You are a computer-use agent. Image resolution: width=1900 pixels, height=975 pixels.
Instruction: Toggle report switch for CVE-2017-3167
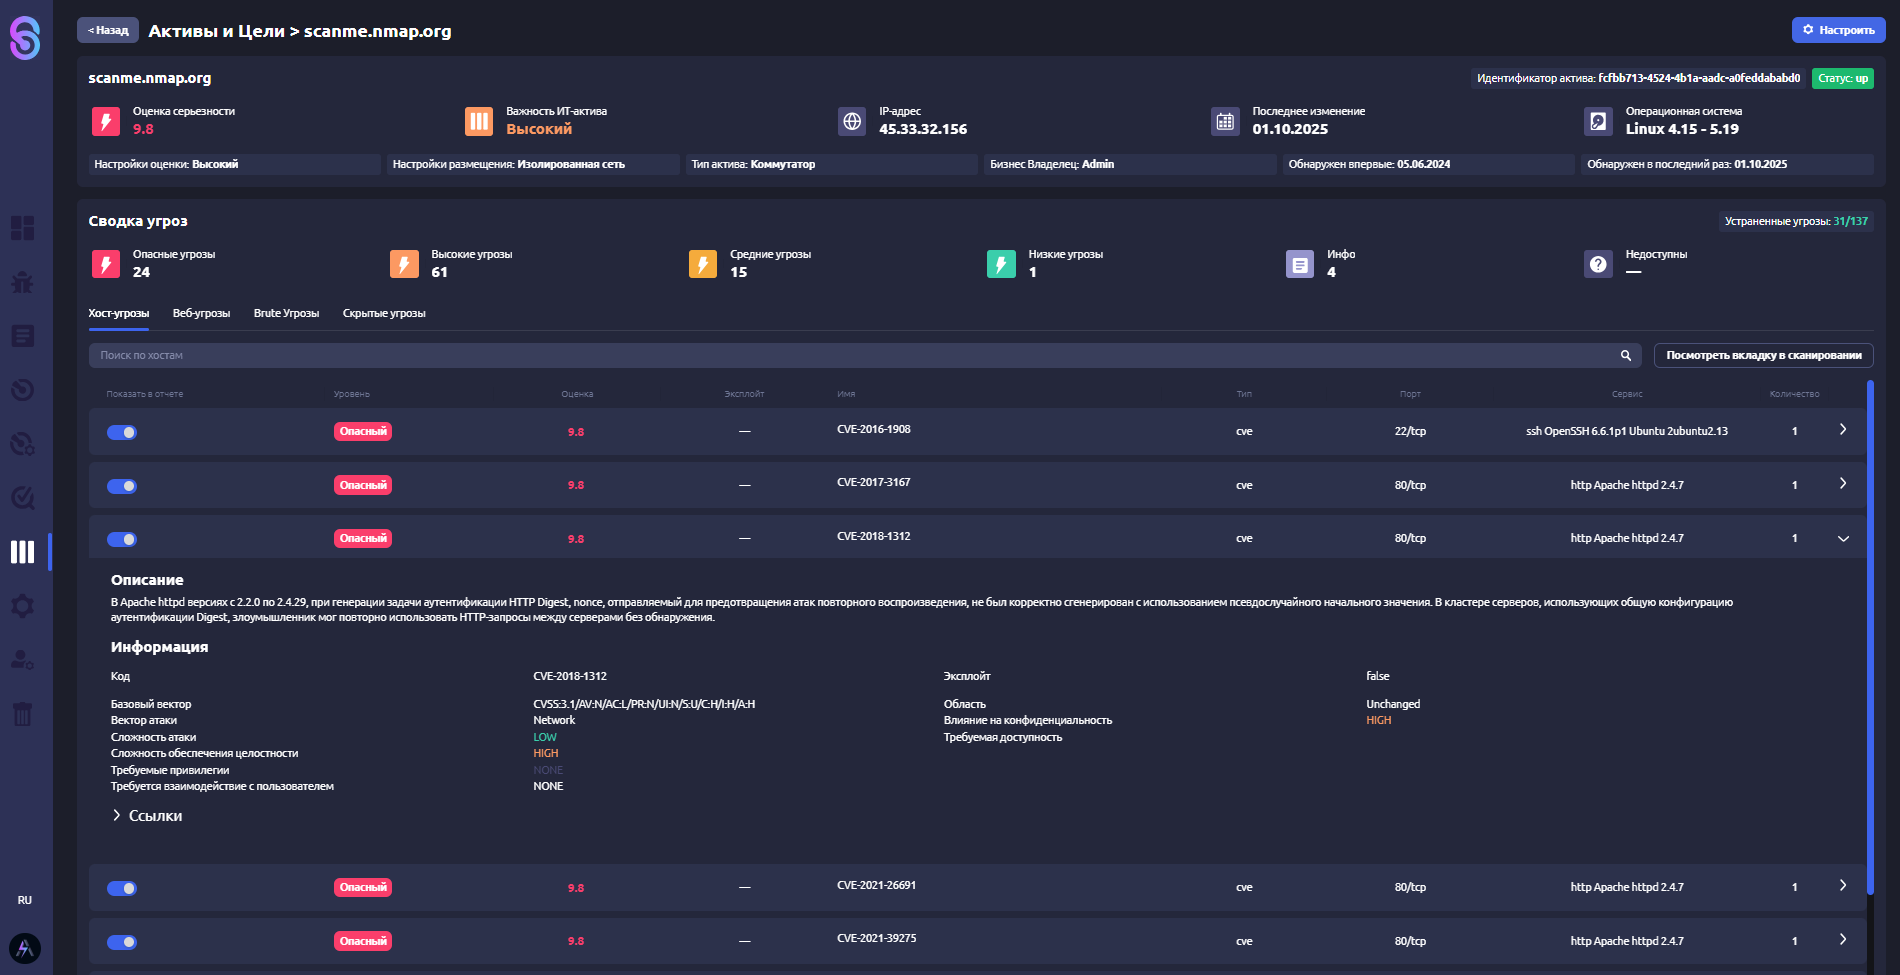point(122,486)
